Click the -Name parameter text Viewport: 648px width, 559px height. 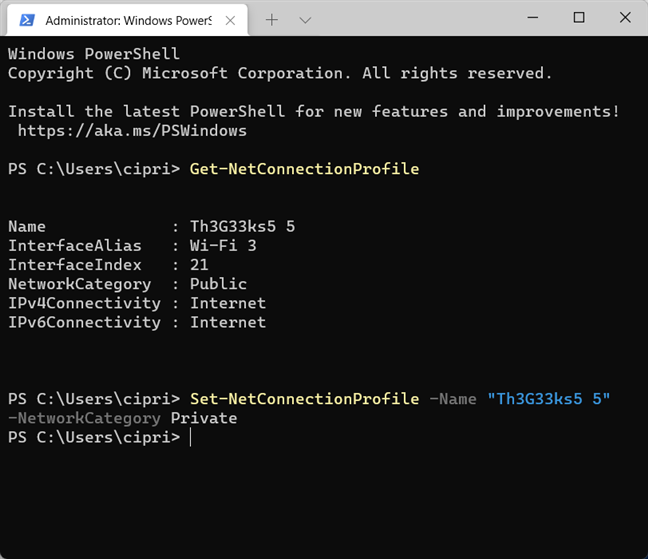(453, 399)
